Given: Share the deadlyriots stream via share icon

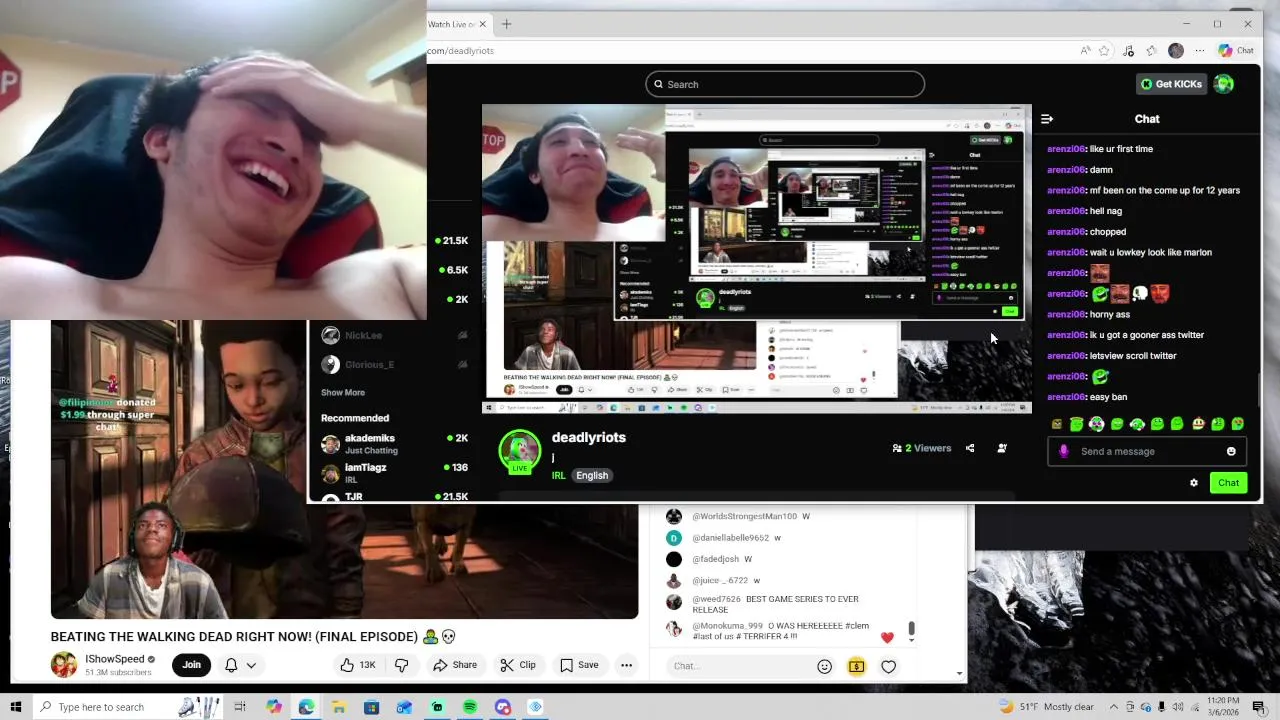Looking at the screenshot, I should [x=970, y=448].
